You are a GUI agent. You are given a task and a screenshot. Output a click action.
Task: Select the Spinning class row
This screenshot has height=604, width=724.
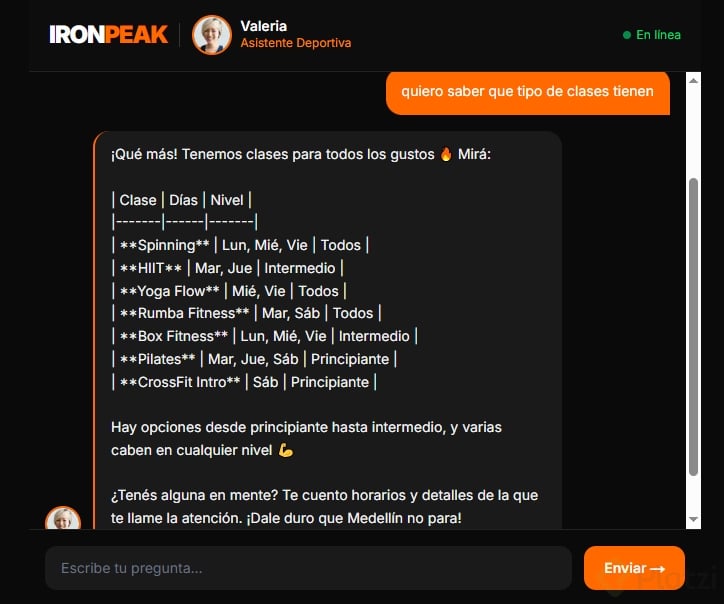tap(241, 245)
